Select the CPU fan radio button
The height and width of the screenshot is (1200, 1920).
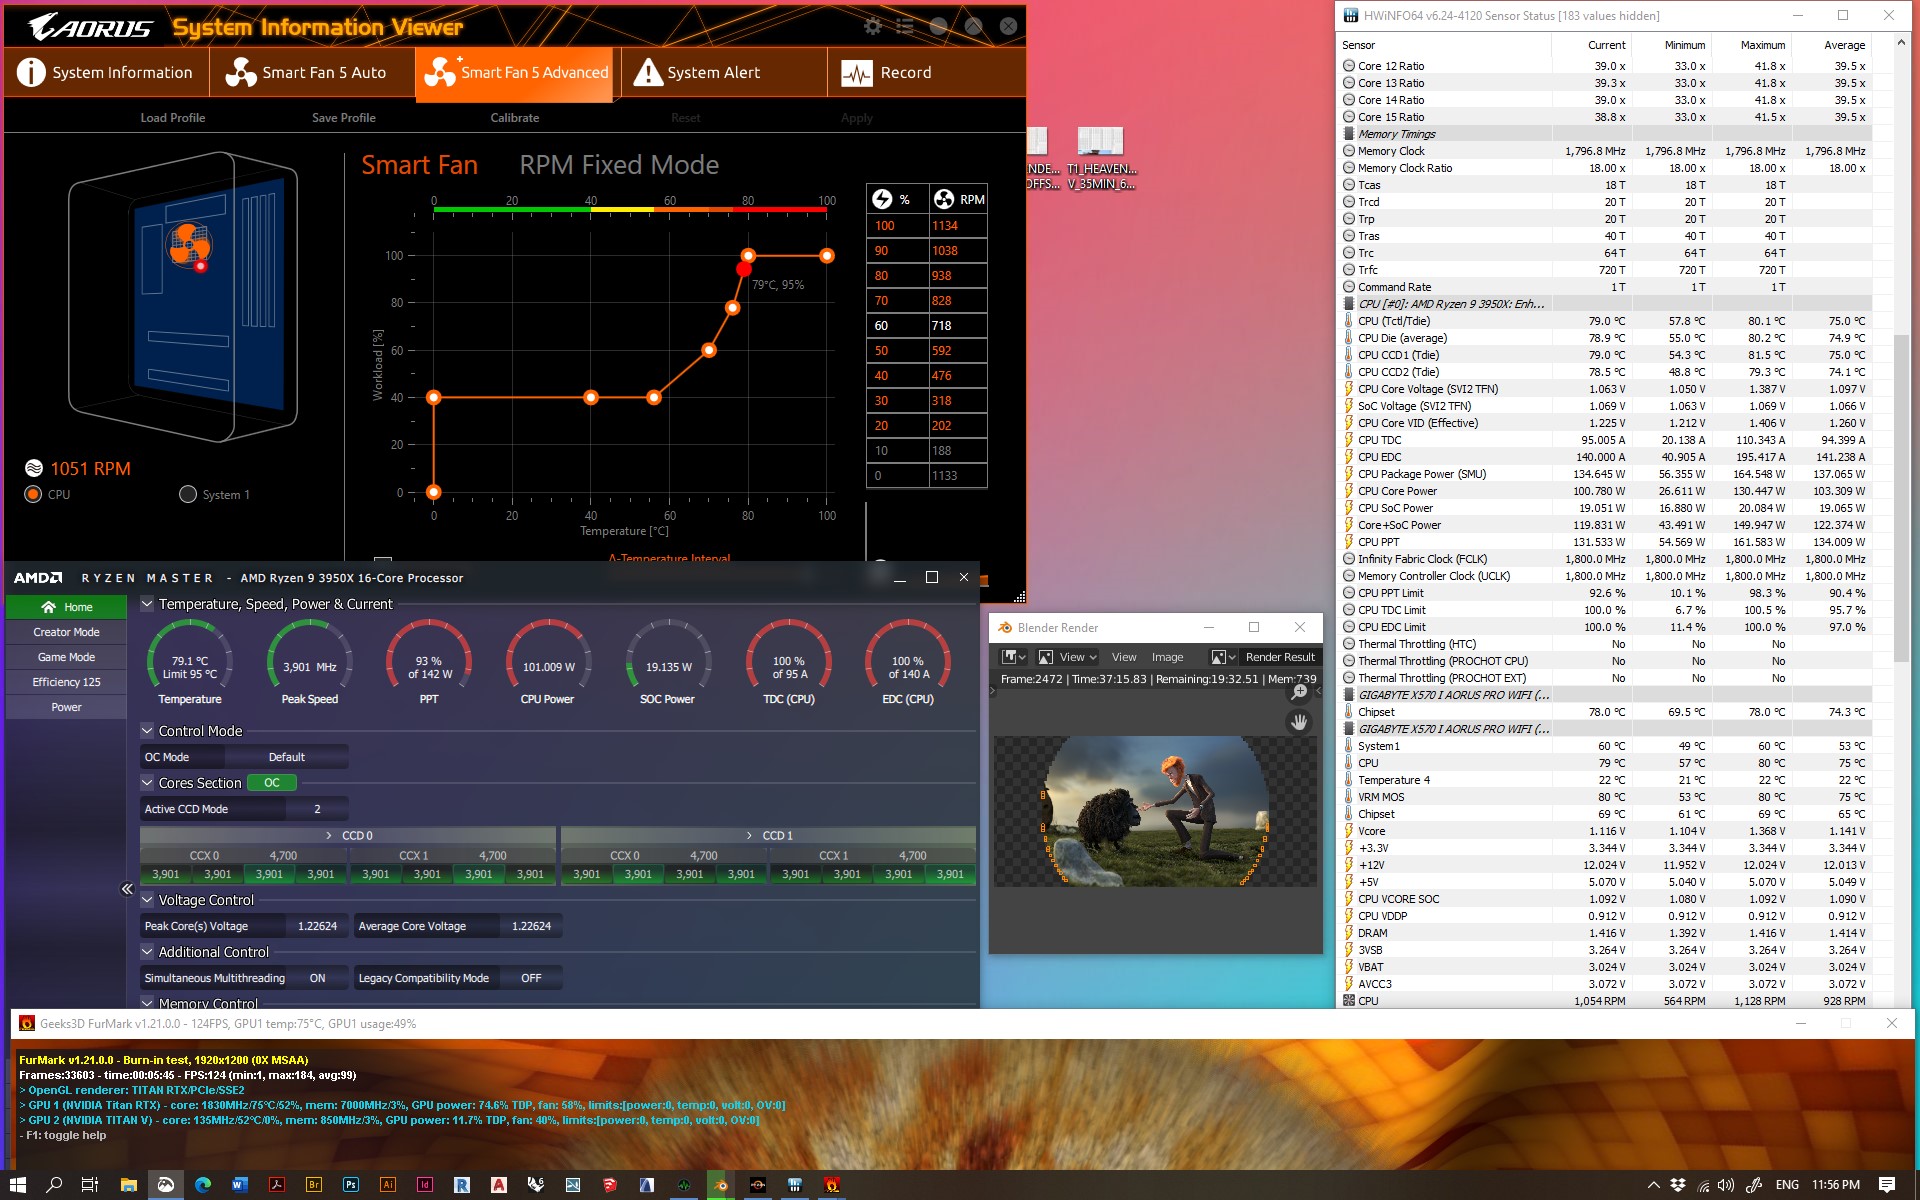(34, 494)
